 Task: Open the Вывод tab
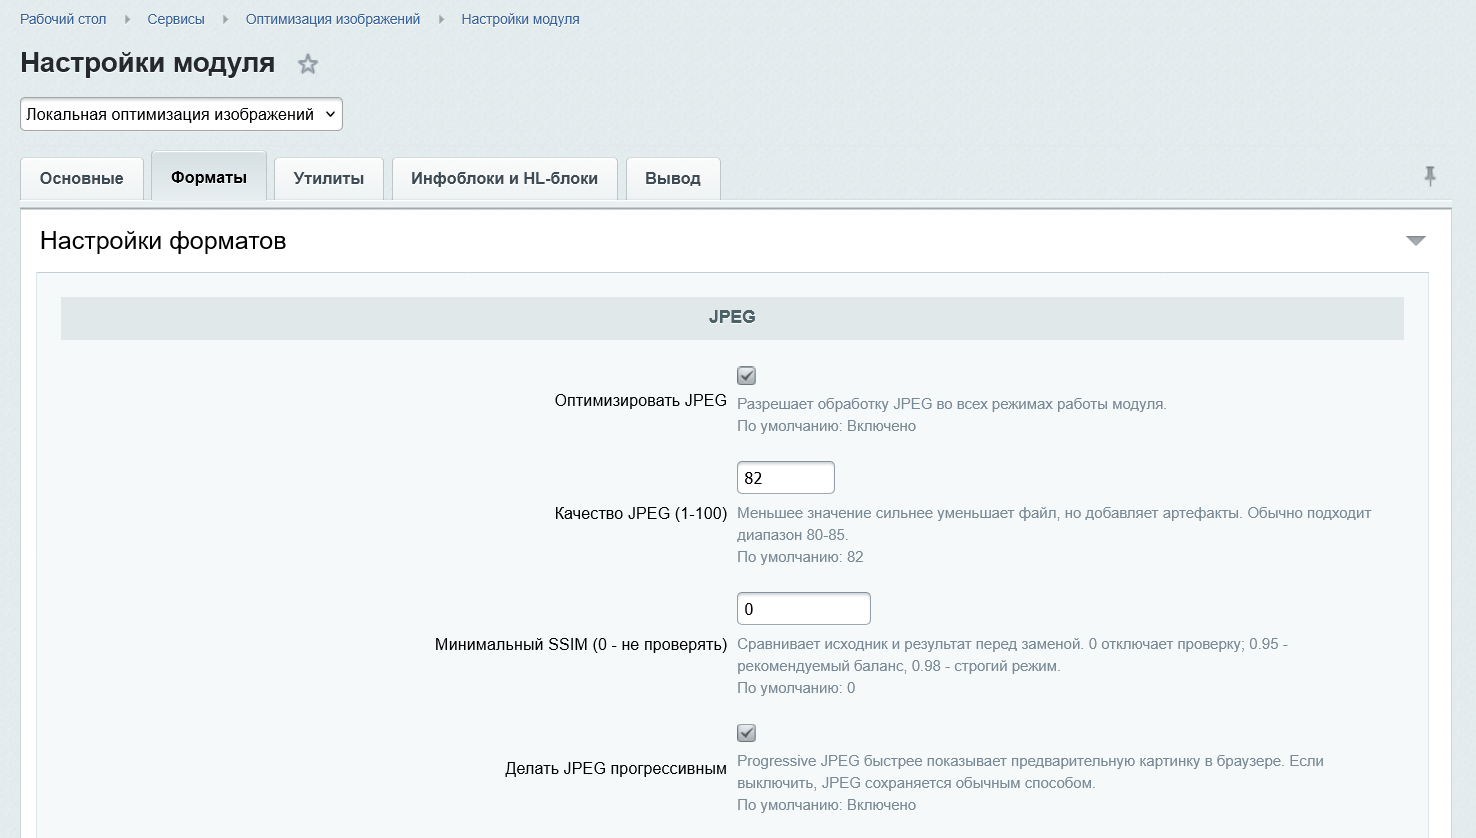[x=673, y=178]
